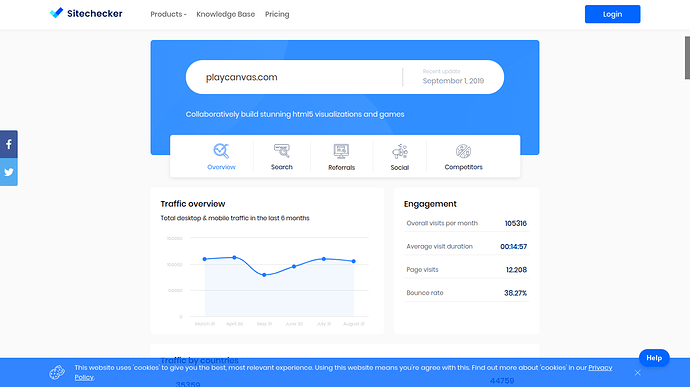Click the Login button
Viewport: 690px width, 387px height.
tap(612, 14)
